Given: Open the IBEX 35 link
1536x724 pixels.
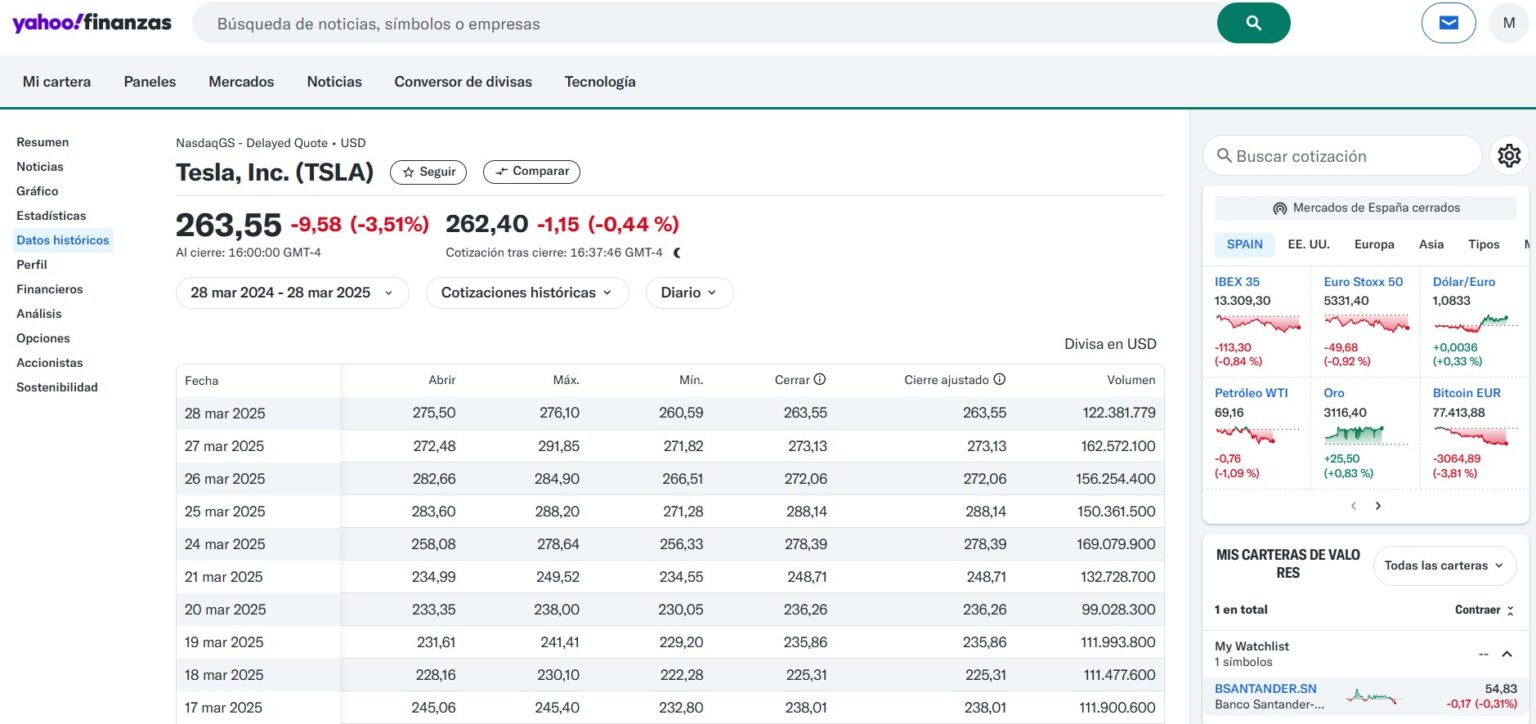Looking at the screenshot, I should coord(1237,282).
